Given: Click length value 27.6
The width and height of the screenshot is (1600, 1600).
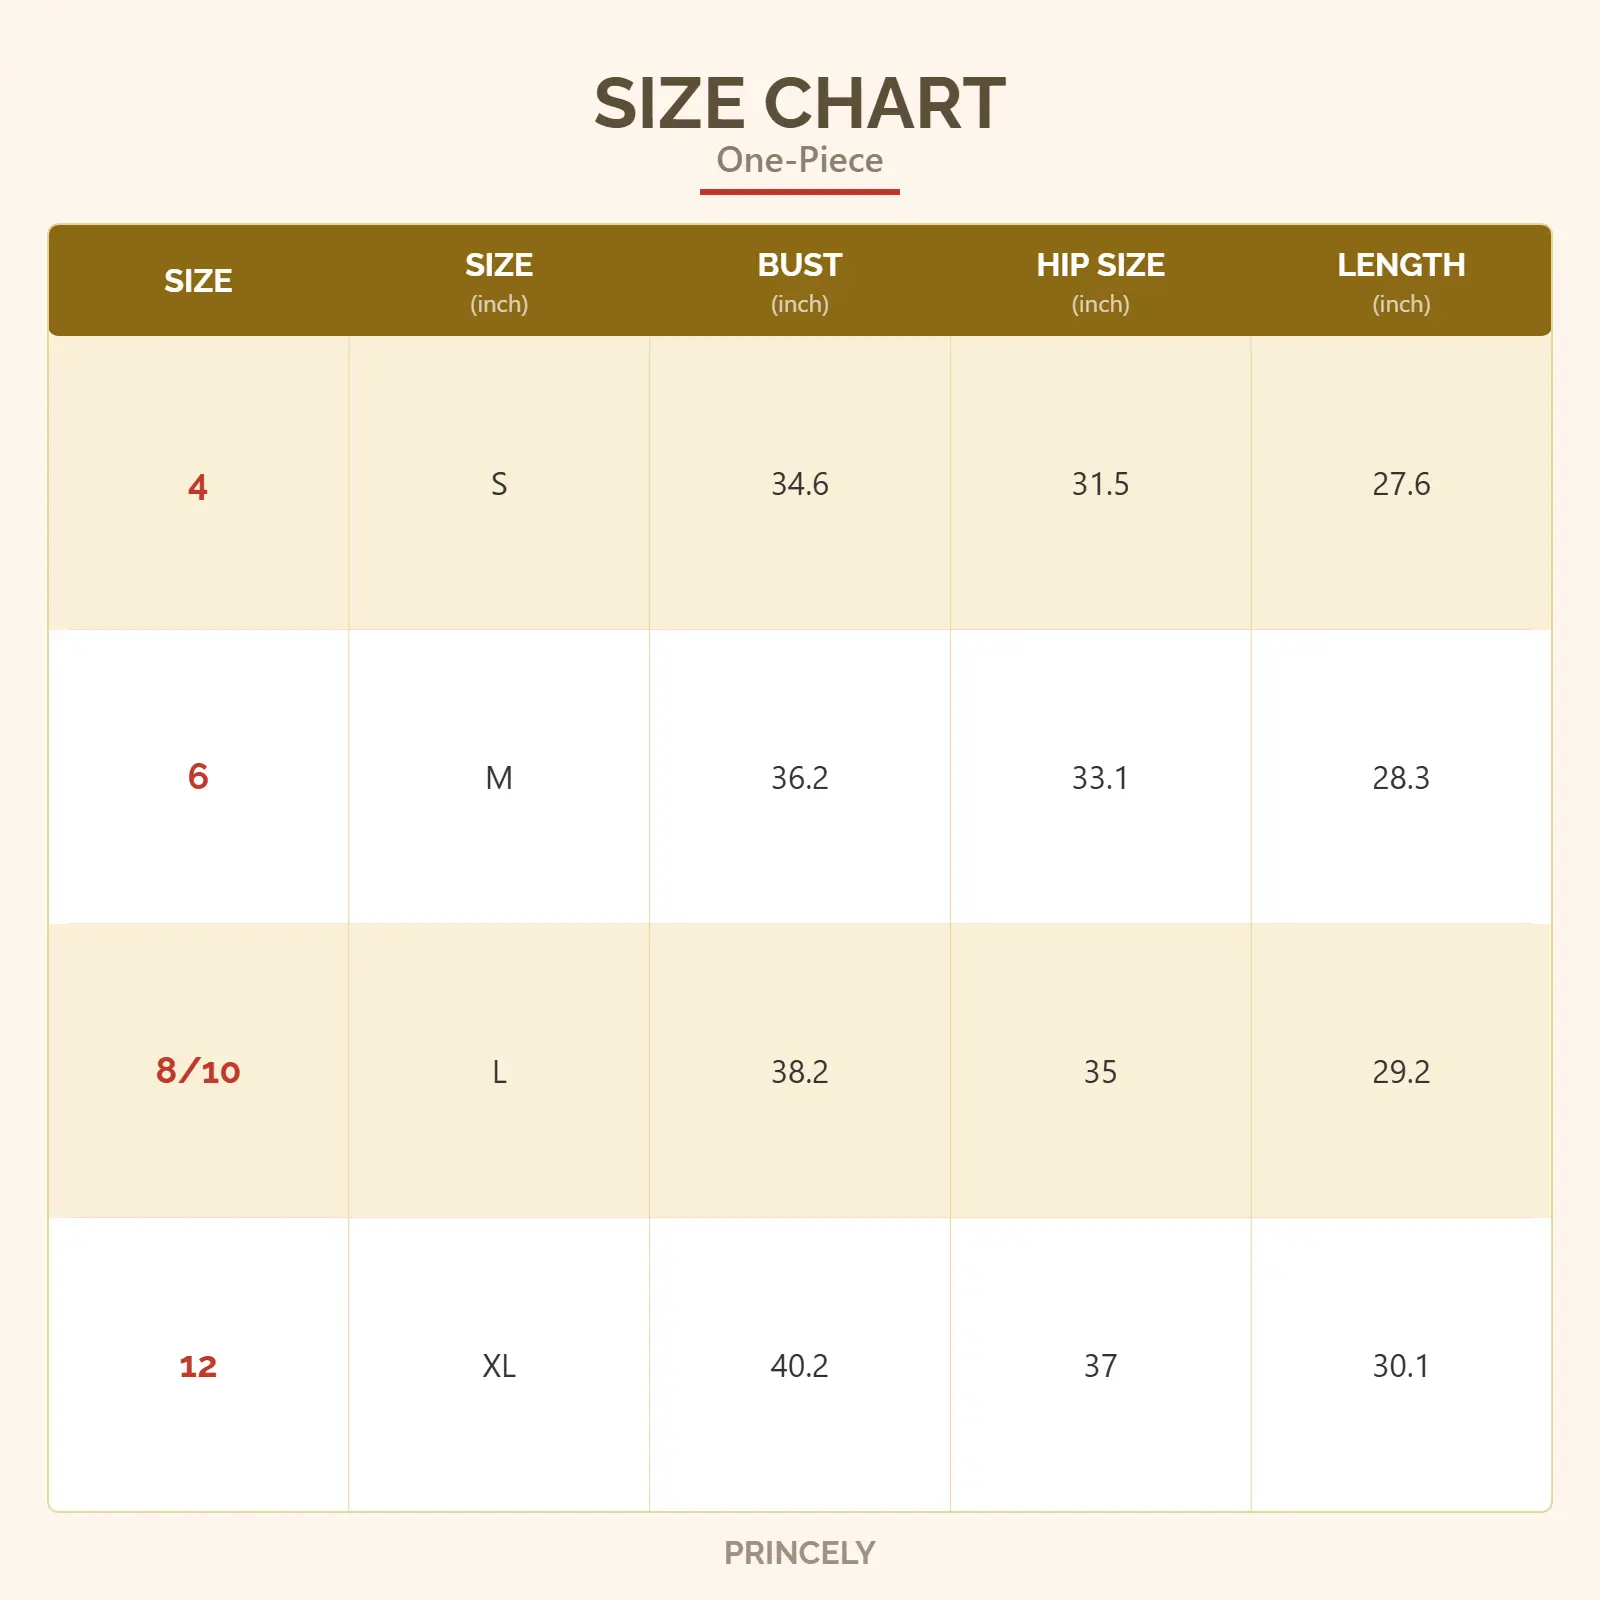Looking at the screenshot, I should click(1400, 484).
